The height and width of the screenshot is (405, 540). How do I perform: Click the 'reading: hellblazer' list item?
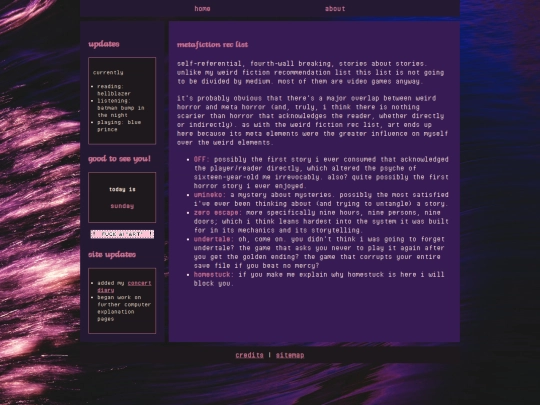114,90
